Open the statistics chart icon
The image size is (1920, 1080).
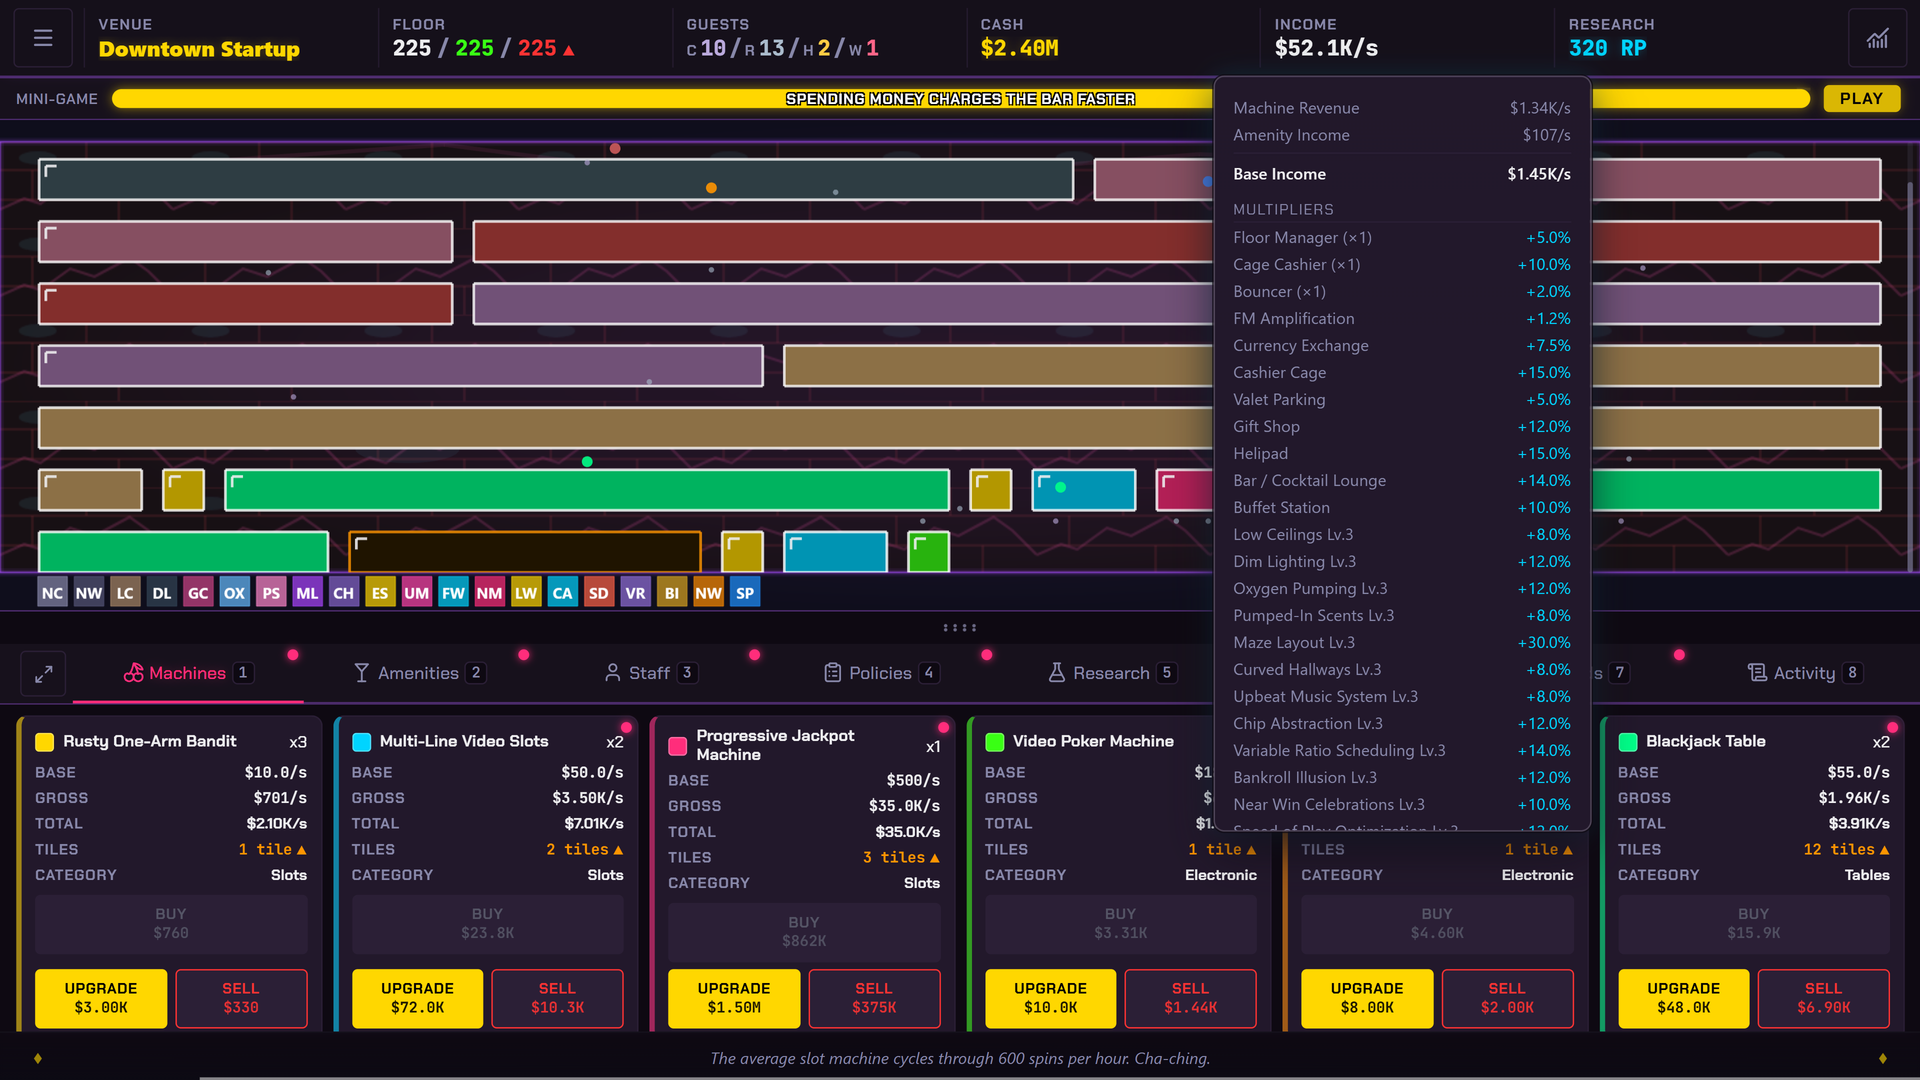click(1877, 38)
